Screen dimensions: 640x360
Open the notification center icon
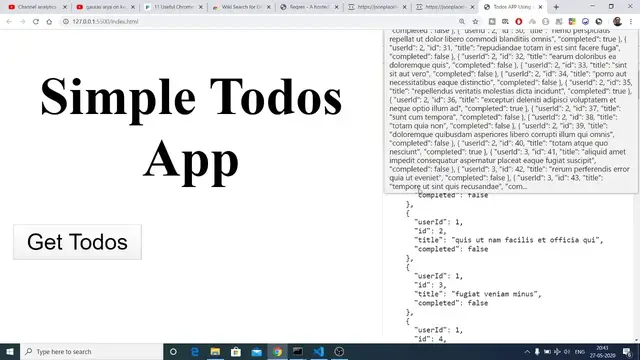627,351
